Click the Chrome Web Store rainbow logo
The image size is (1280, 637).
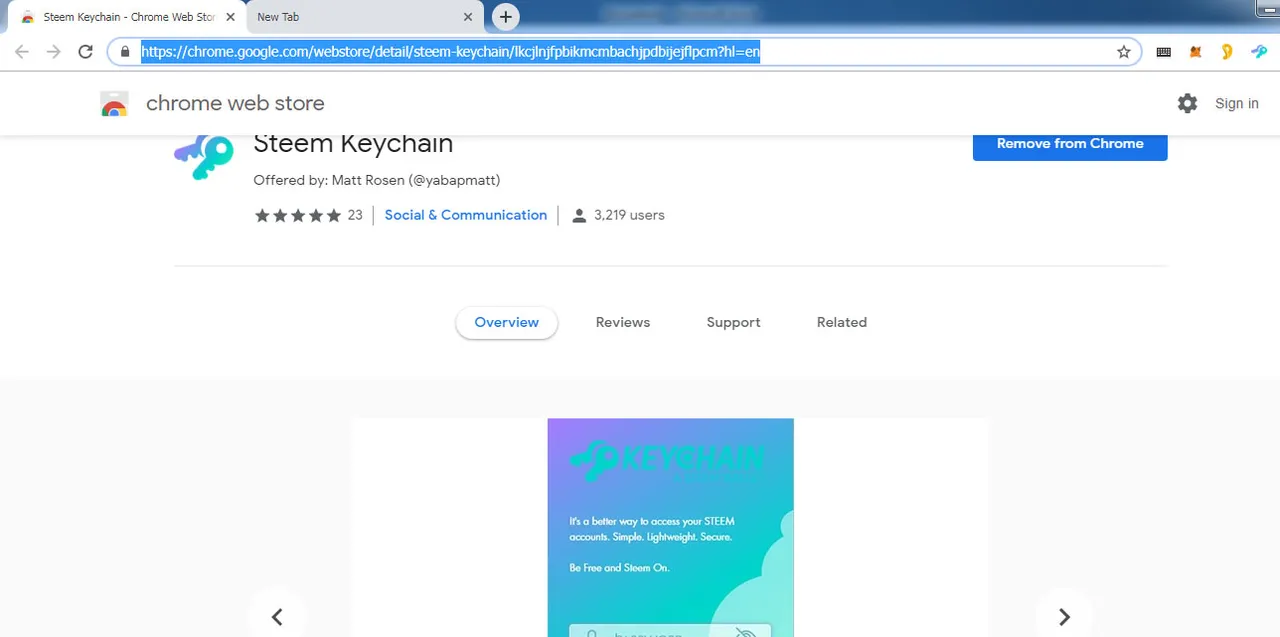pyautogui.click(x=114, y=104)
